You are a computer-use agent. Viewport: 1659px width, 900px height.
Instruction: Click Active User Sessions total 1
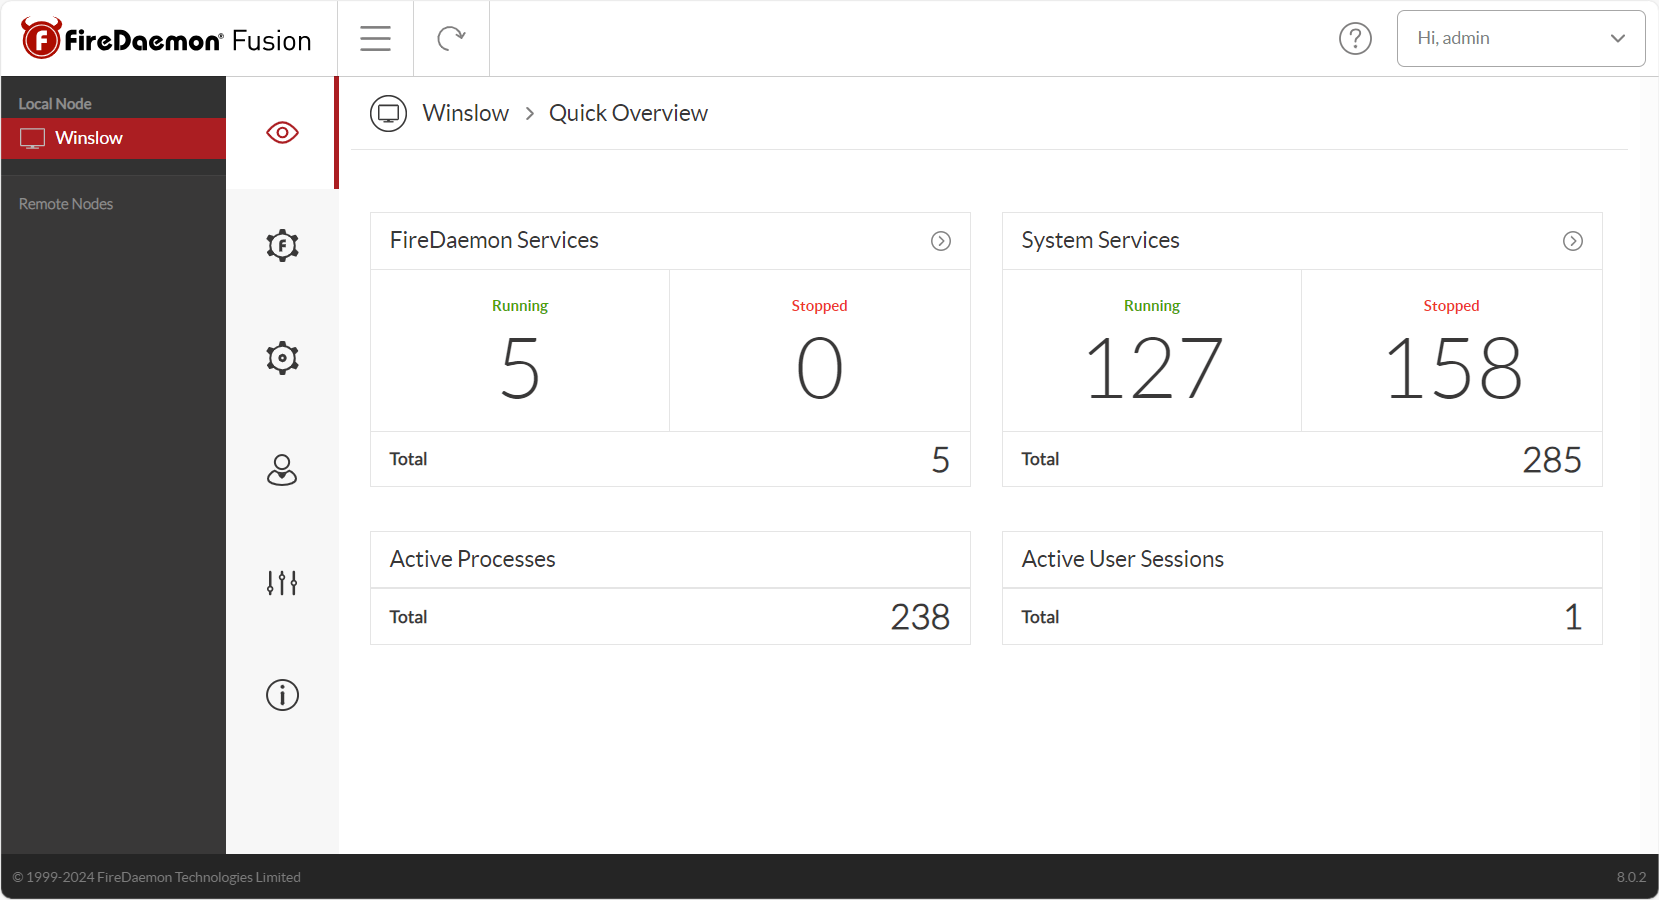1573,617
